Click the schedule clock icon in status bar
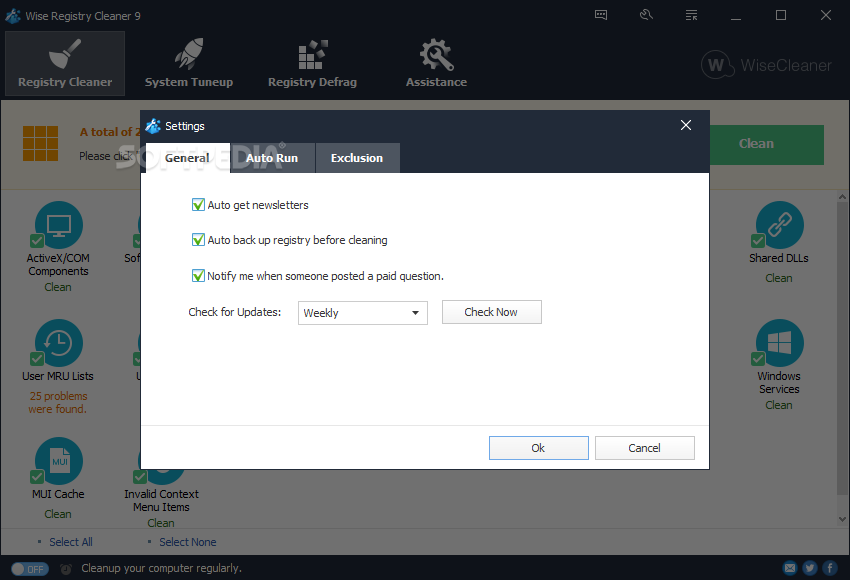The width and height of the screenshot is (850, 580). coord(66,569)
